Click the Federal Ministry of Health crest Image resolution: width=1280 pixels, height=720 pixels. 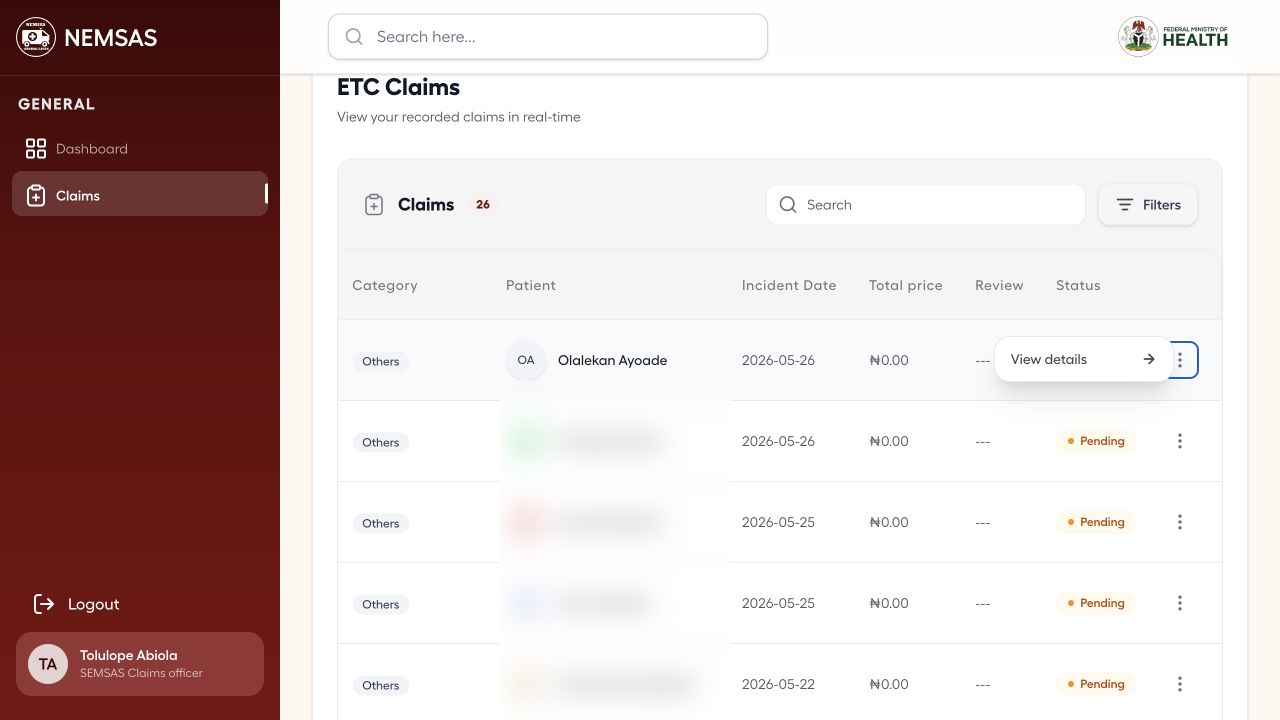click(1138, 37)
